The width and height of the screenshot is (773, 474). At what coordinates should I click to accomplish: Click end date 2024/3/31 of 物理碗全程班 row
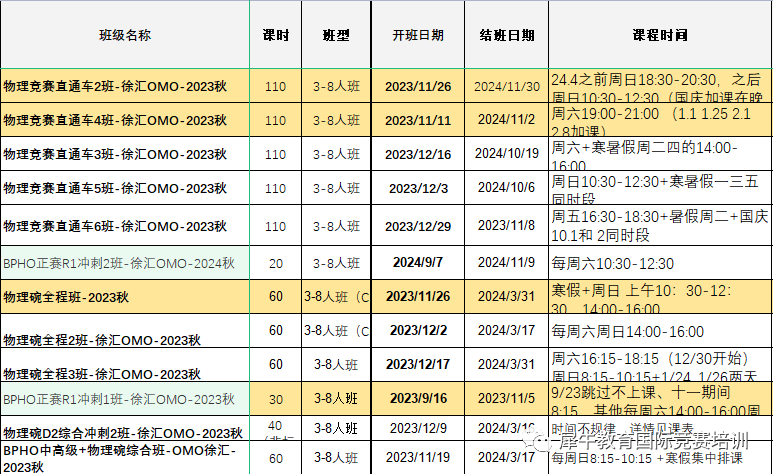click(x=506, y=297)
